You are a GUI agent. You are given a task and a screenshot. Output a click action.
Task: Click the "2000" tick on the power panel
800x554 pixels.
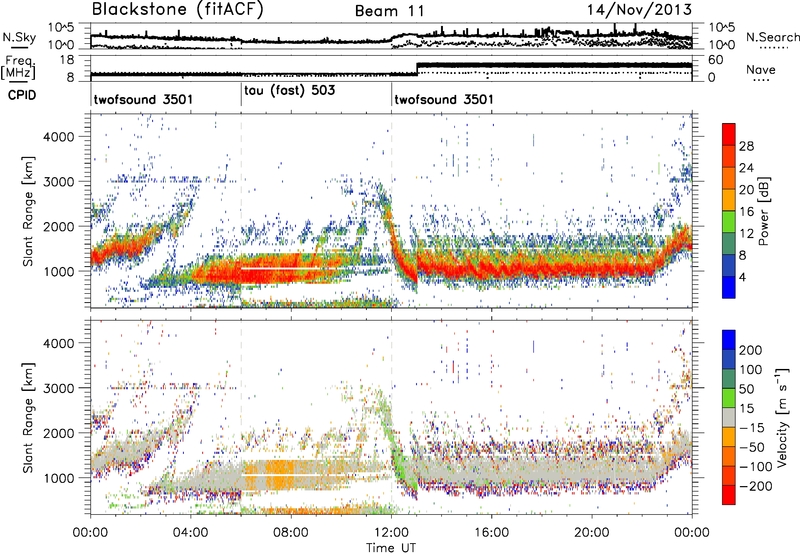(58, 226)
